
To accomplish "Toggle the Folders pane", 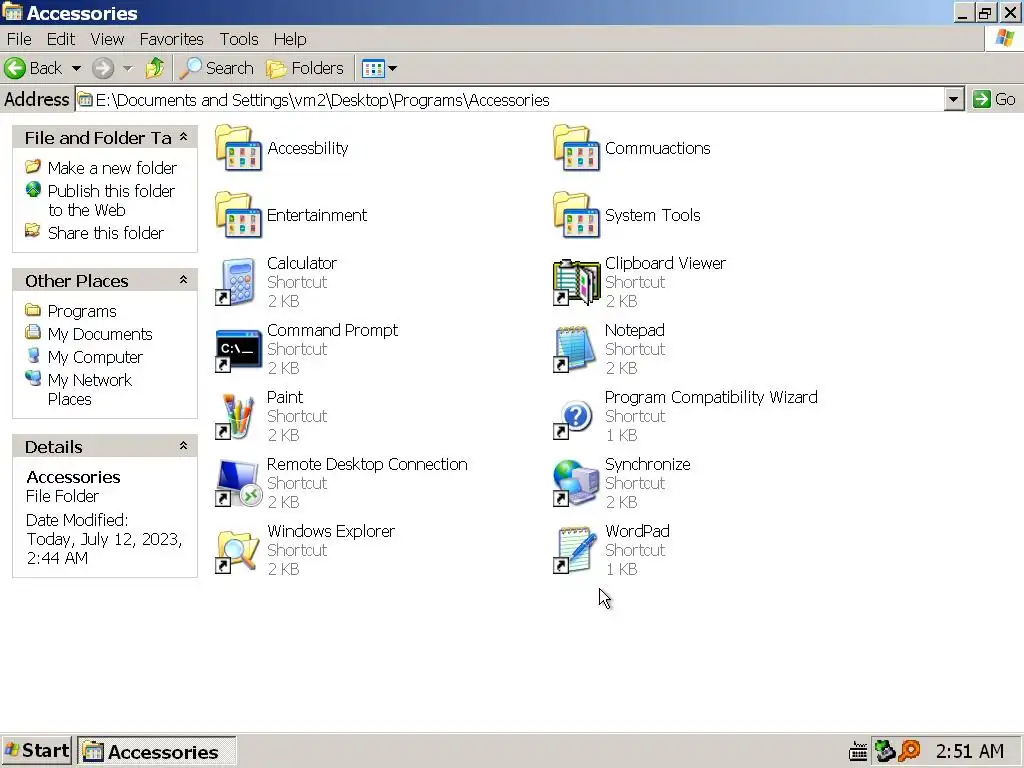I will pyautogui.click(x=304, y=68).
